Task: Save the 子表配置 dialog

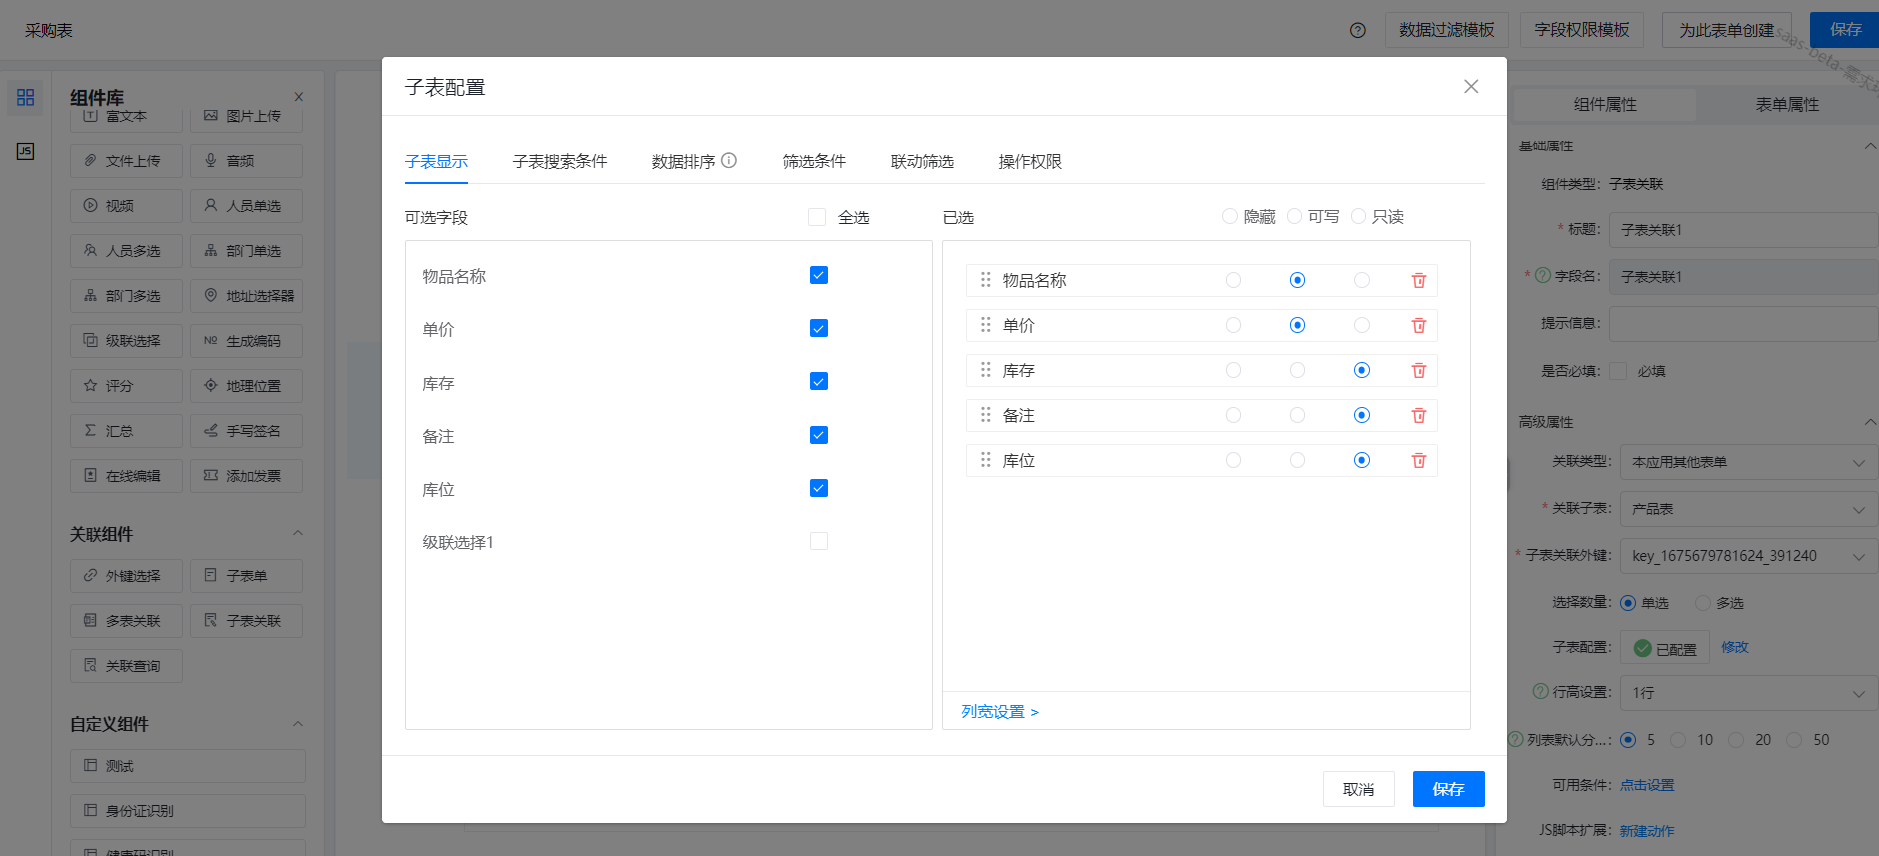Action: (x=1448, y=789)
